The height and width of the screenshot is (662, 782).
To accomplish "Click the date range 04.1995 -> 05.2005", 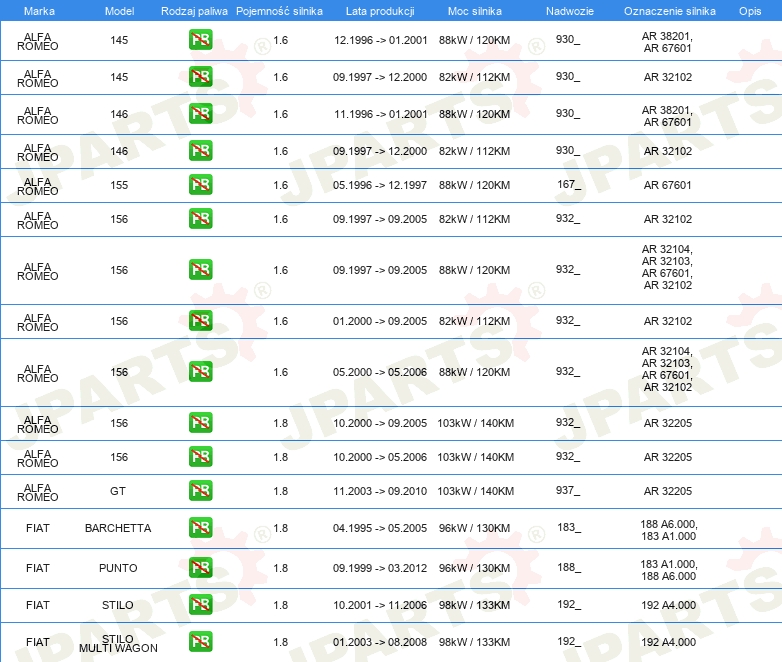I will click(380, 528).
